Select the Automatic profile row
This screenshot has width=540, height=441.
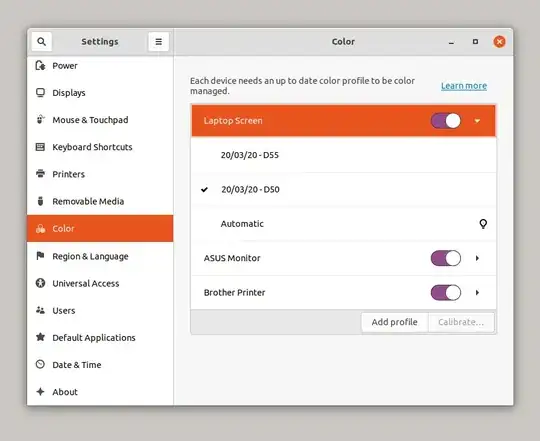coord(343,224)
